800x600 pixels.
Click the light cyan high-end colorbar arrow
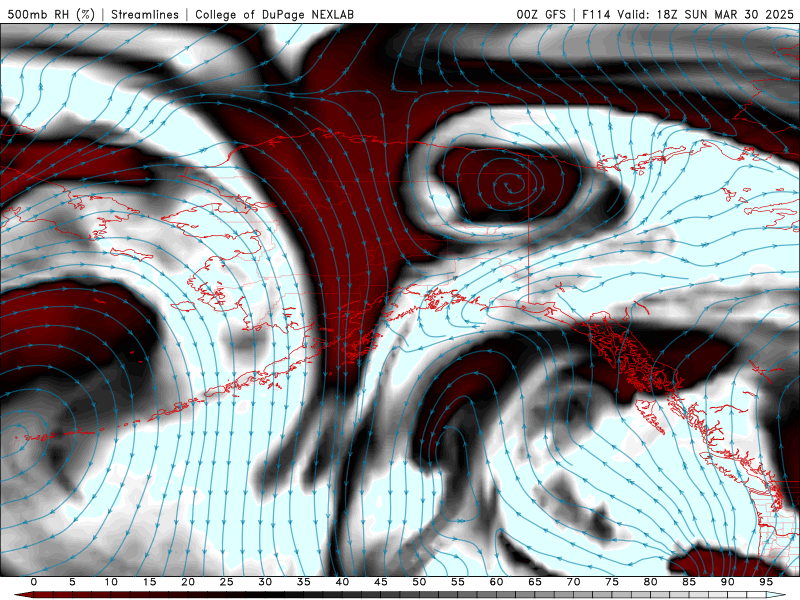click(776, 595)
